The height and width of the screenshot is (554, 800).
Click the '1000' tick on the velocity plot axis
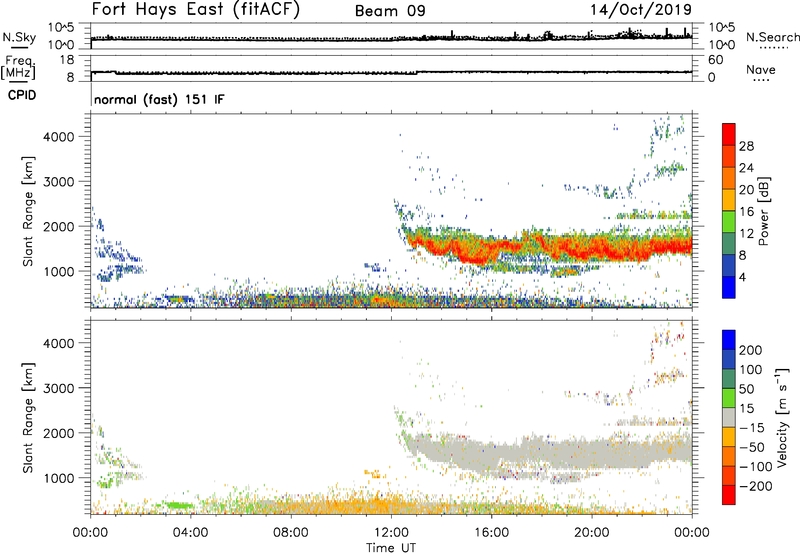point(59,478)
